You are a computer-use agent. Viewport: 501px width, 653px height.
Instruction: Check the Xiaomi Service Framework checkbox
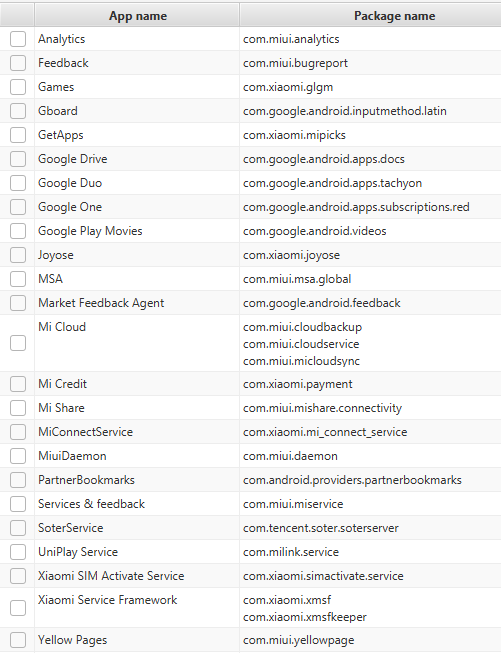point(18,608)
